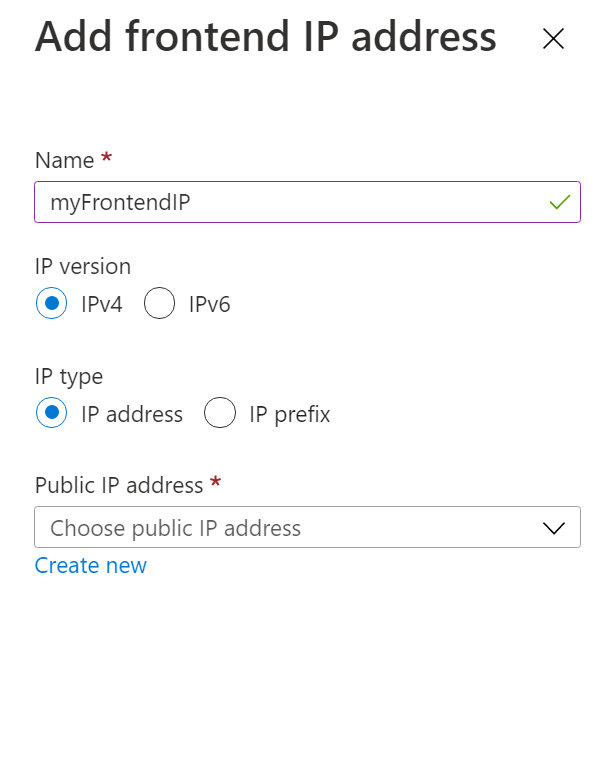Click the IPv6 label text
This screenshot has height=782, width=612.
(x=210, y=304)
